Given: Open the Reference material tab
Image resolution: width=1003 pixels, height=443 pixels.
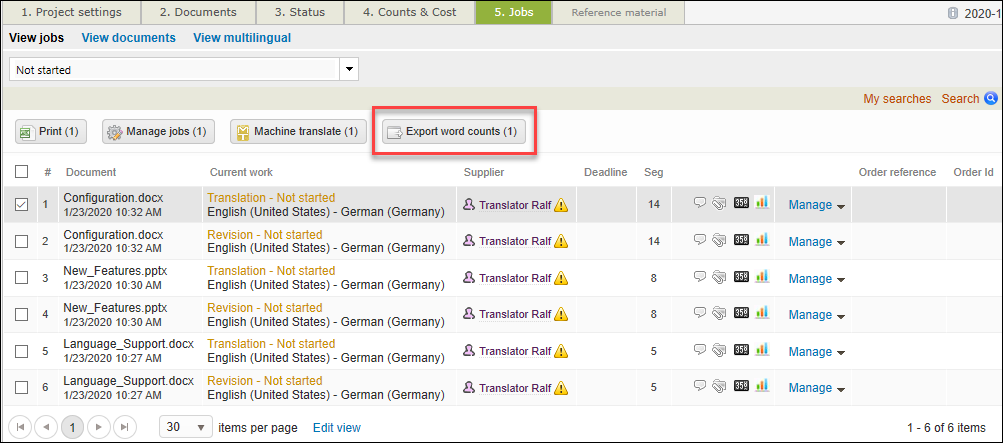Looking at the screenshot, I should coord(619,13).
